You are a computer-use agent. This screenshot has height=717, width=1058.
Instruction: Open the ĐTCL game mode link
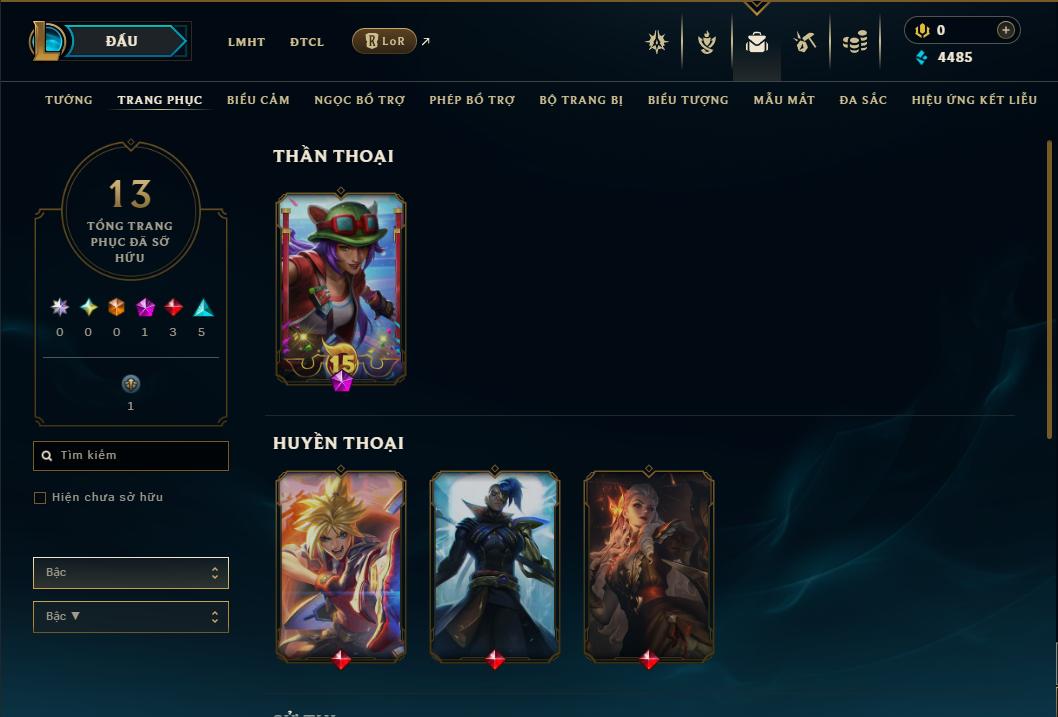coord(307,42)
